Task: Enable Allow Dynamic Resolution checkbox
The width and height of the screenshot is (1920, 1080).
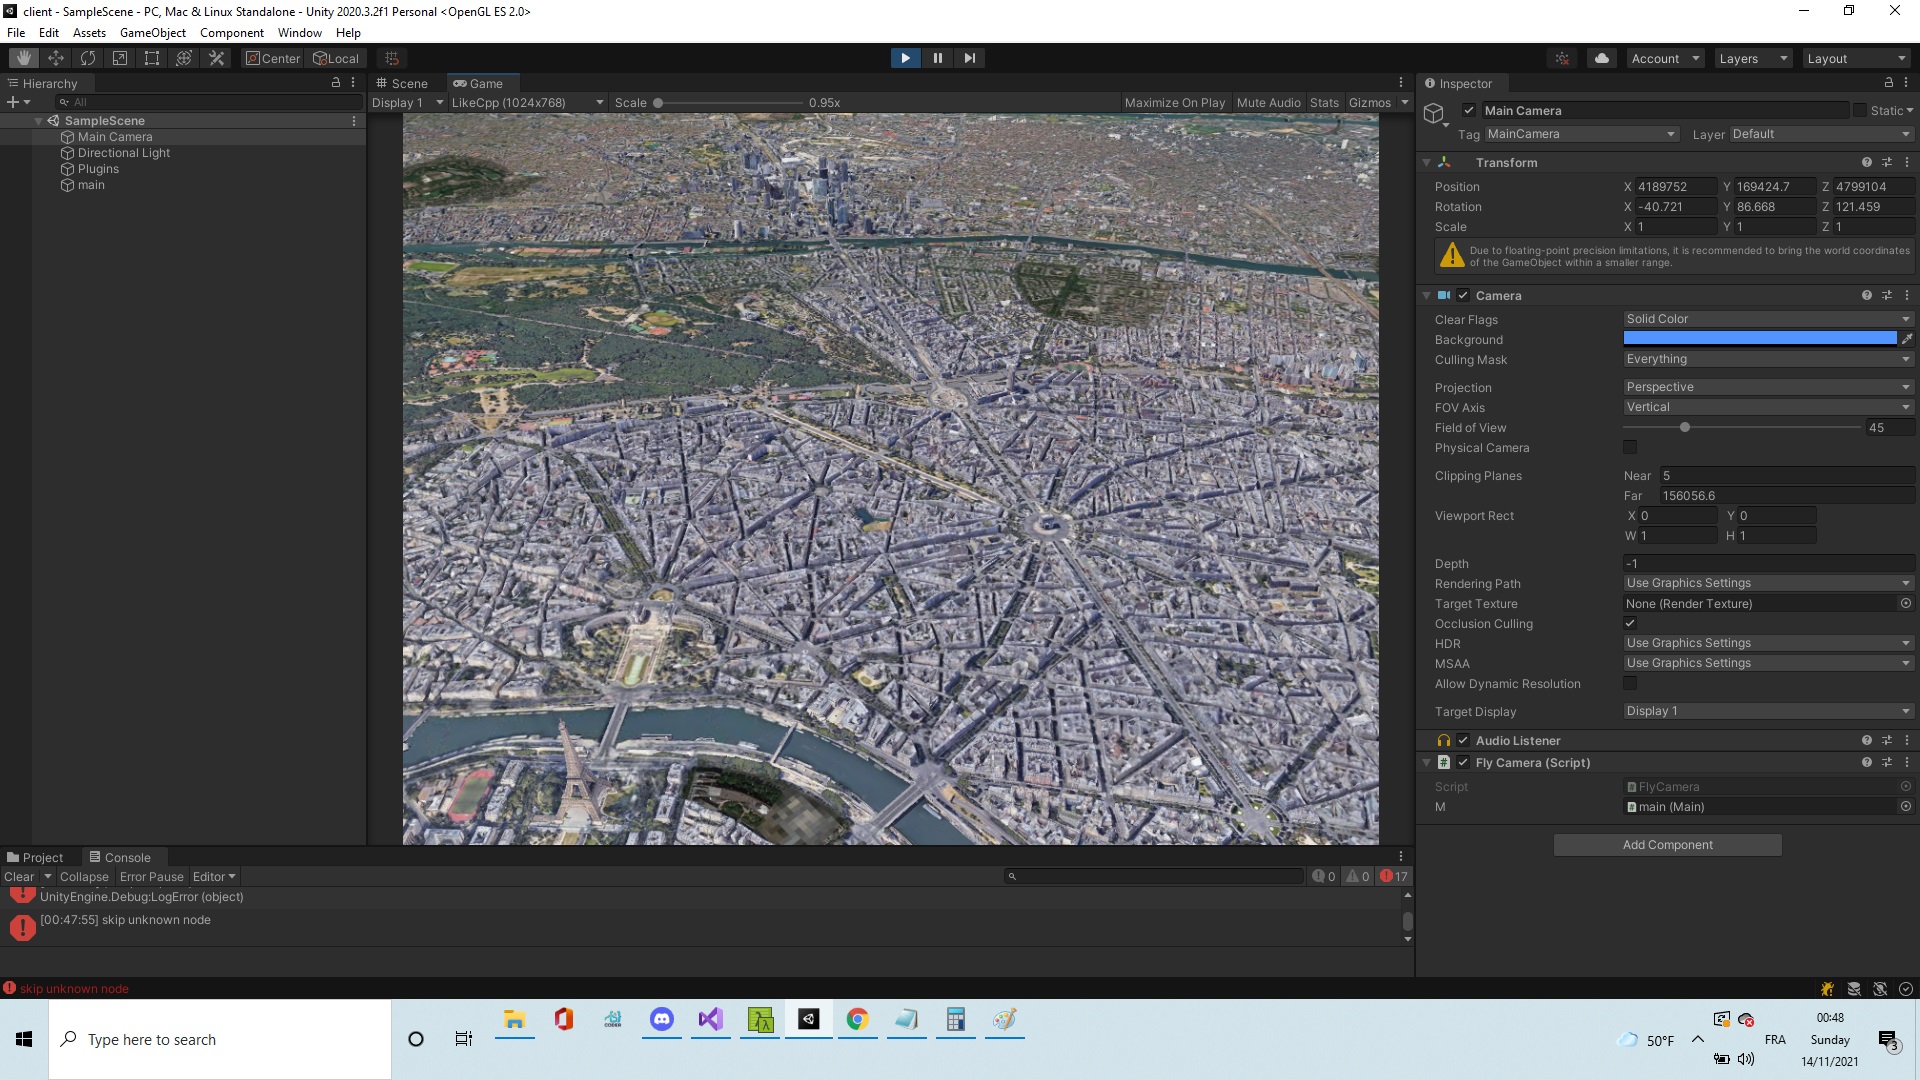Action: 1630,683
